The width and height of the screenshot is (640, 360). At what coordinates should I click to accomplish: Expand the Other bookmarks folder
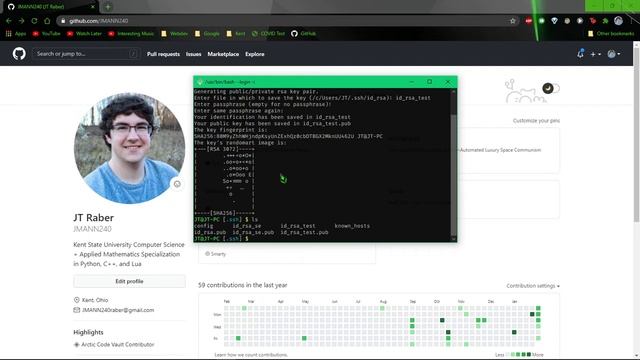(611, 33)
